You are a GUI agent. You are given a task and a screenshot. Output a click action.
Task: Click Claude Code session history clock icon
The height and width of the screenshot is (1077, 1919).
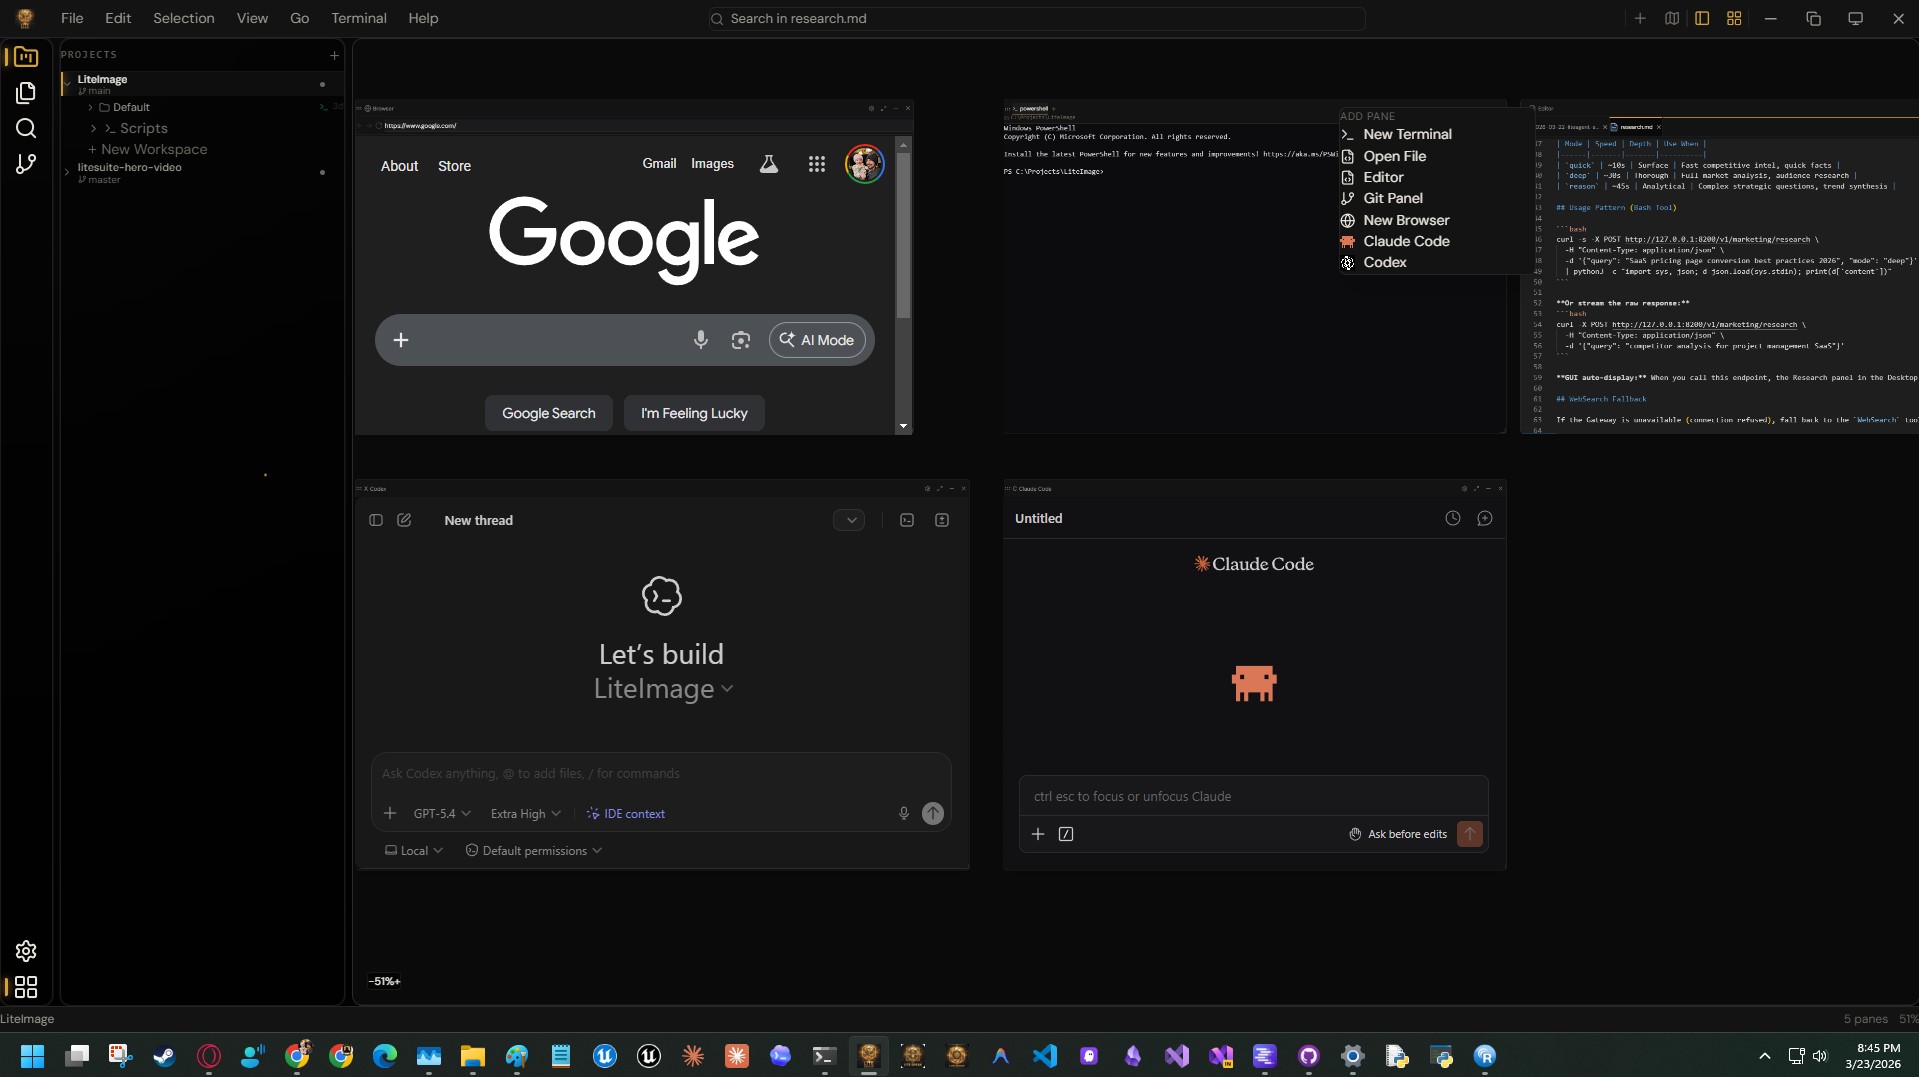click(x=1453, y=518)
